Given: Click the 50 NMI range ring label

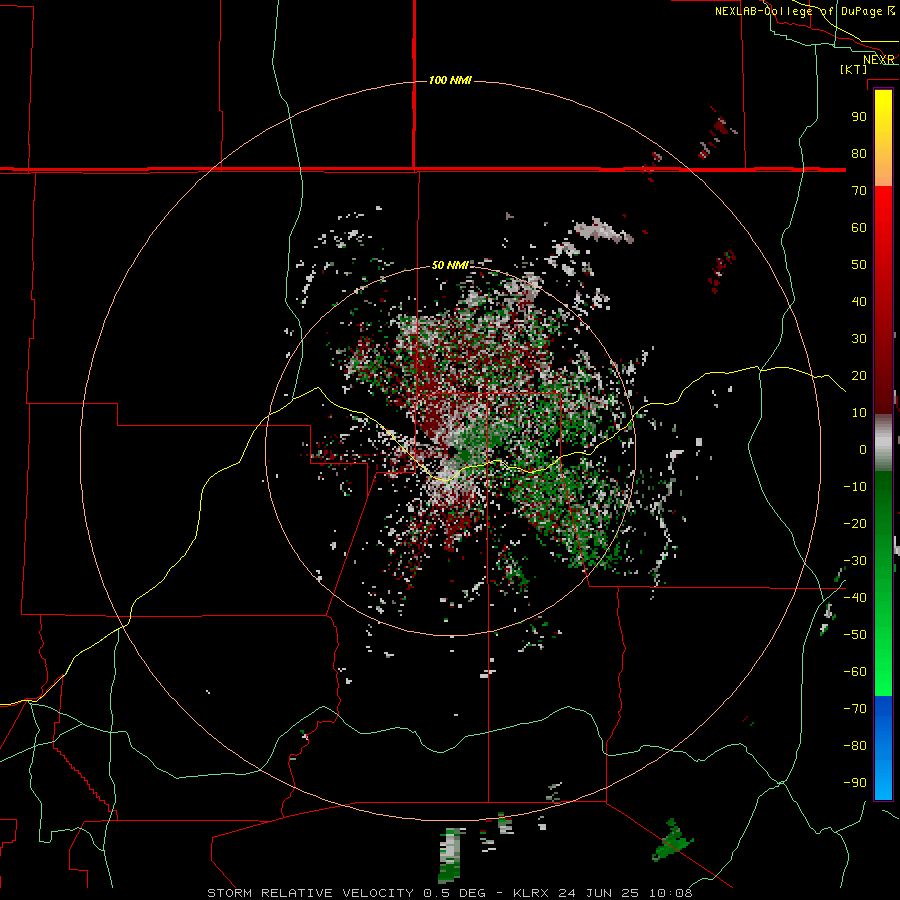Looking at the screenshot, I should pyautogui.click(x=450, y=265).
